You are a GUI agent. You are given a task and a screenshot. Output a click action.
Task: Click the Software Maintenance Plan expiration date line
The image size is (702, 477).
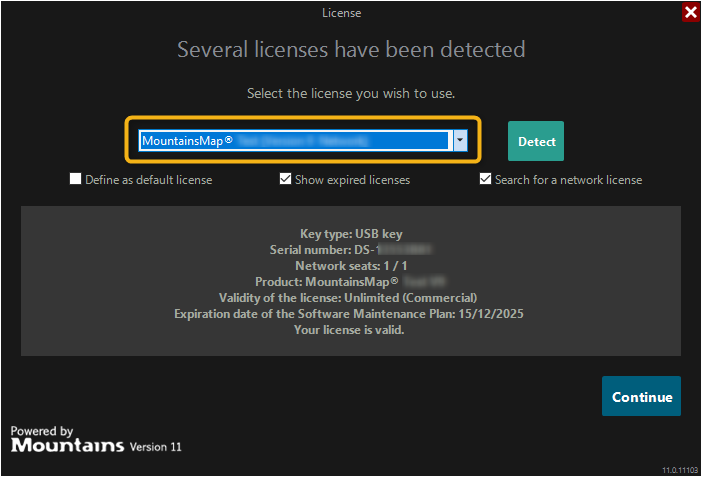[x=349, y=314]
